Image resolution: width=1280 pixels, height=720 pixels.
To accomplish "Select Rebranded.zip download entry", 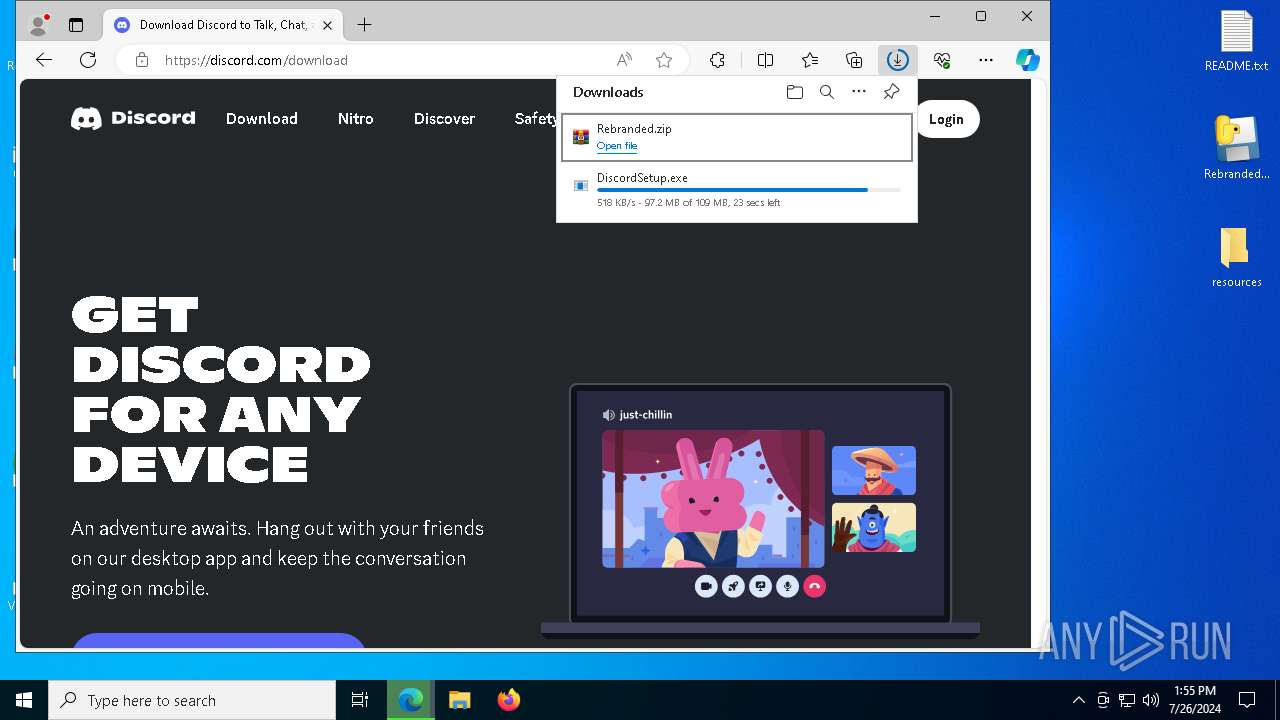I will 737,137.
